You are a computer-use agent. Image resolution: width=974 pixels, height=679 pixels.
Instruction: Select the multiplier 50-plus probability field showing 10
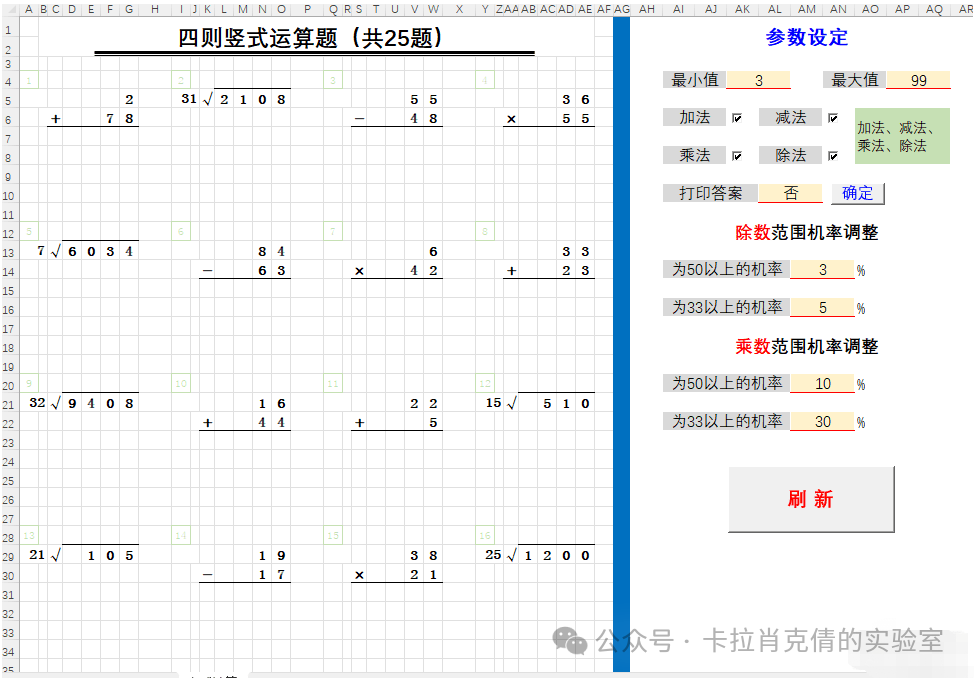(822, 383)
